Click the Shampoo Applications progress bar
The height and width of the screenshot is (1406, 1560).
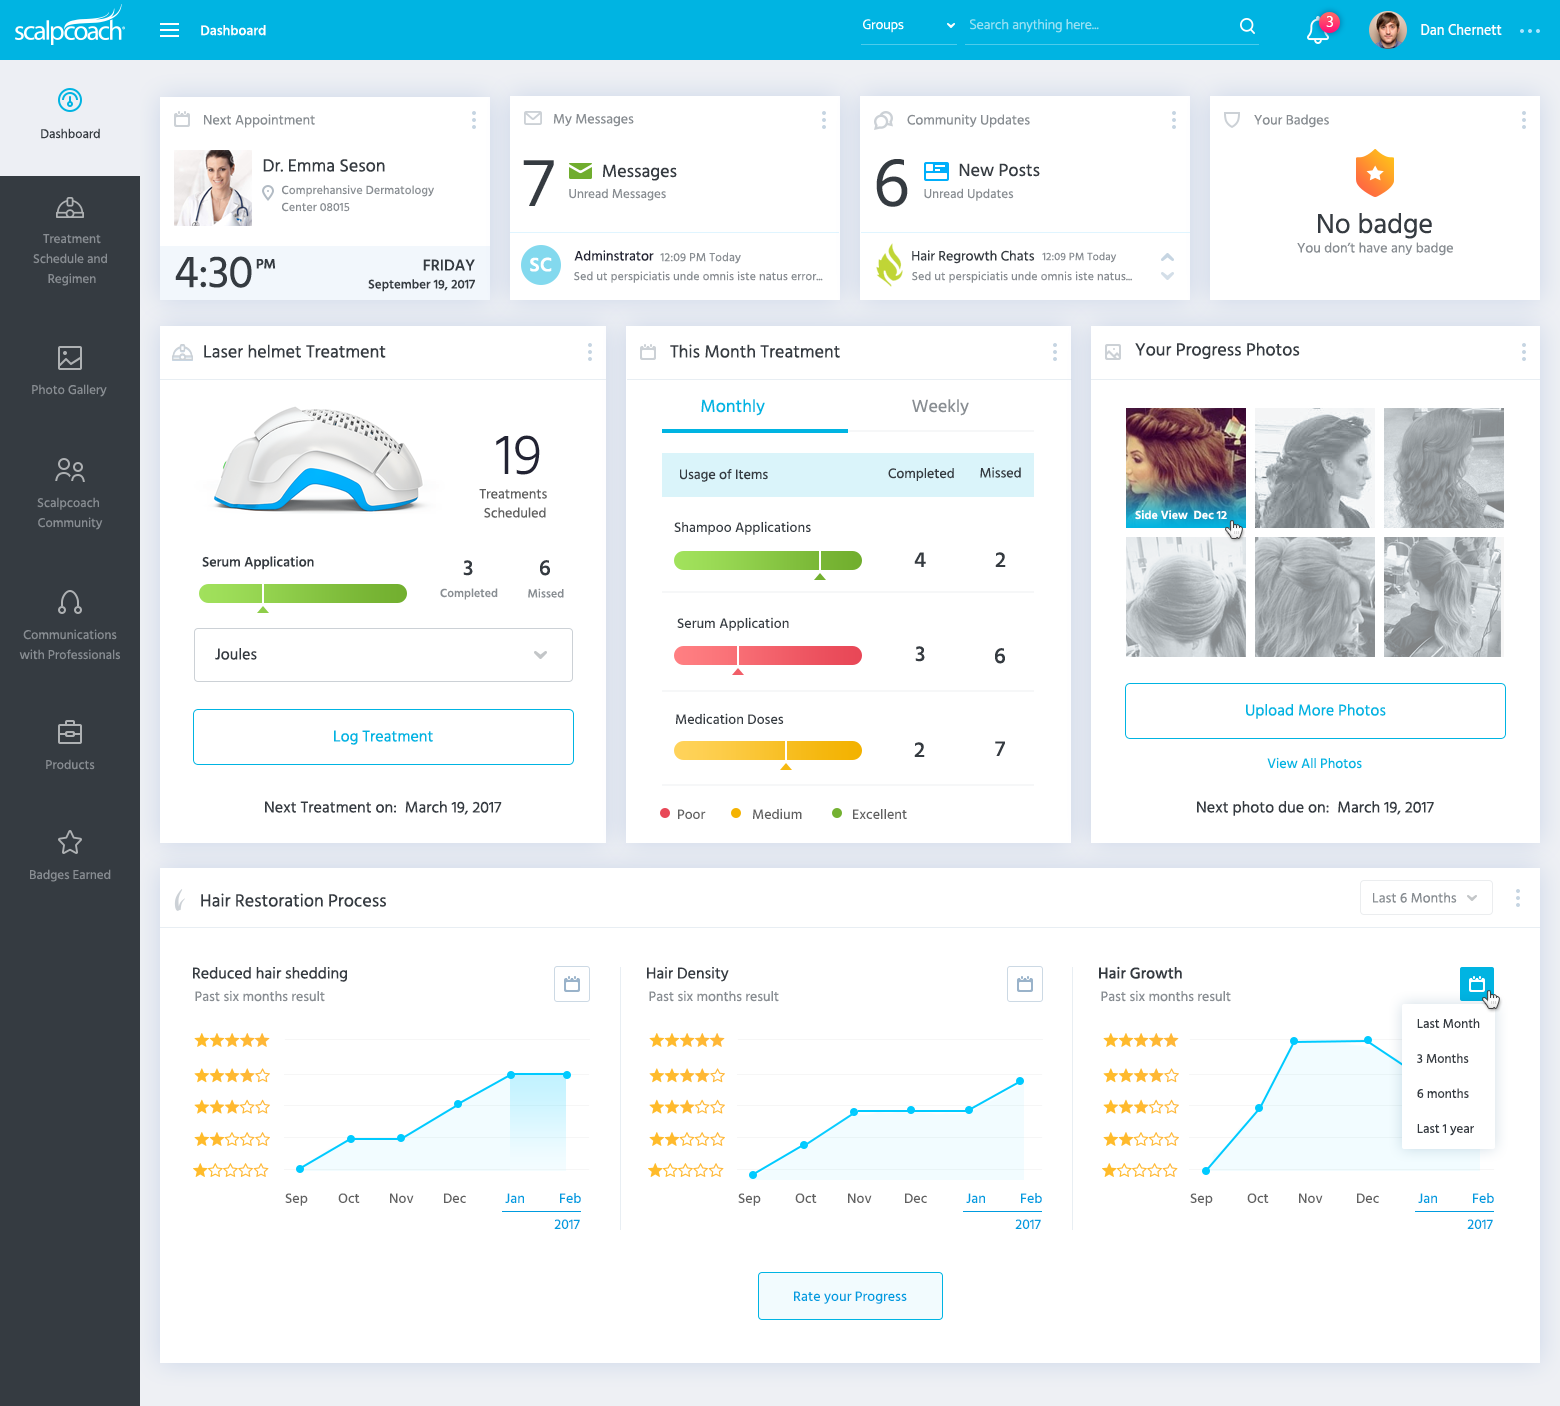[x=767, y=560]
